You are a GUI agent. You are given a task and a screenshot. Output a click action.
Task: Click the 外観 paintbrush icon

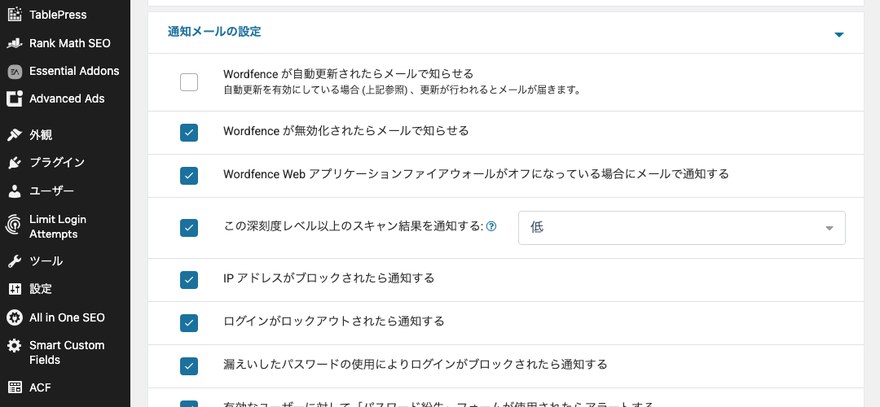click(15, 135)
